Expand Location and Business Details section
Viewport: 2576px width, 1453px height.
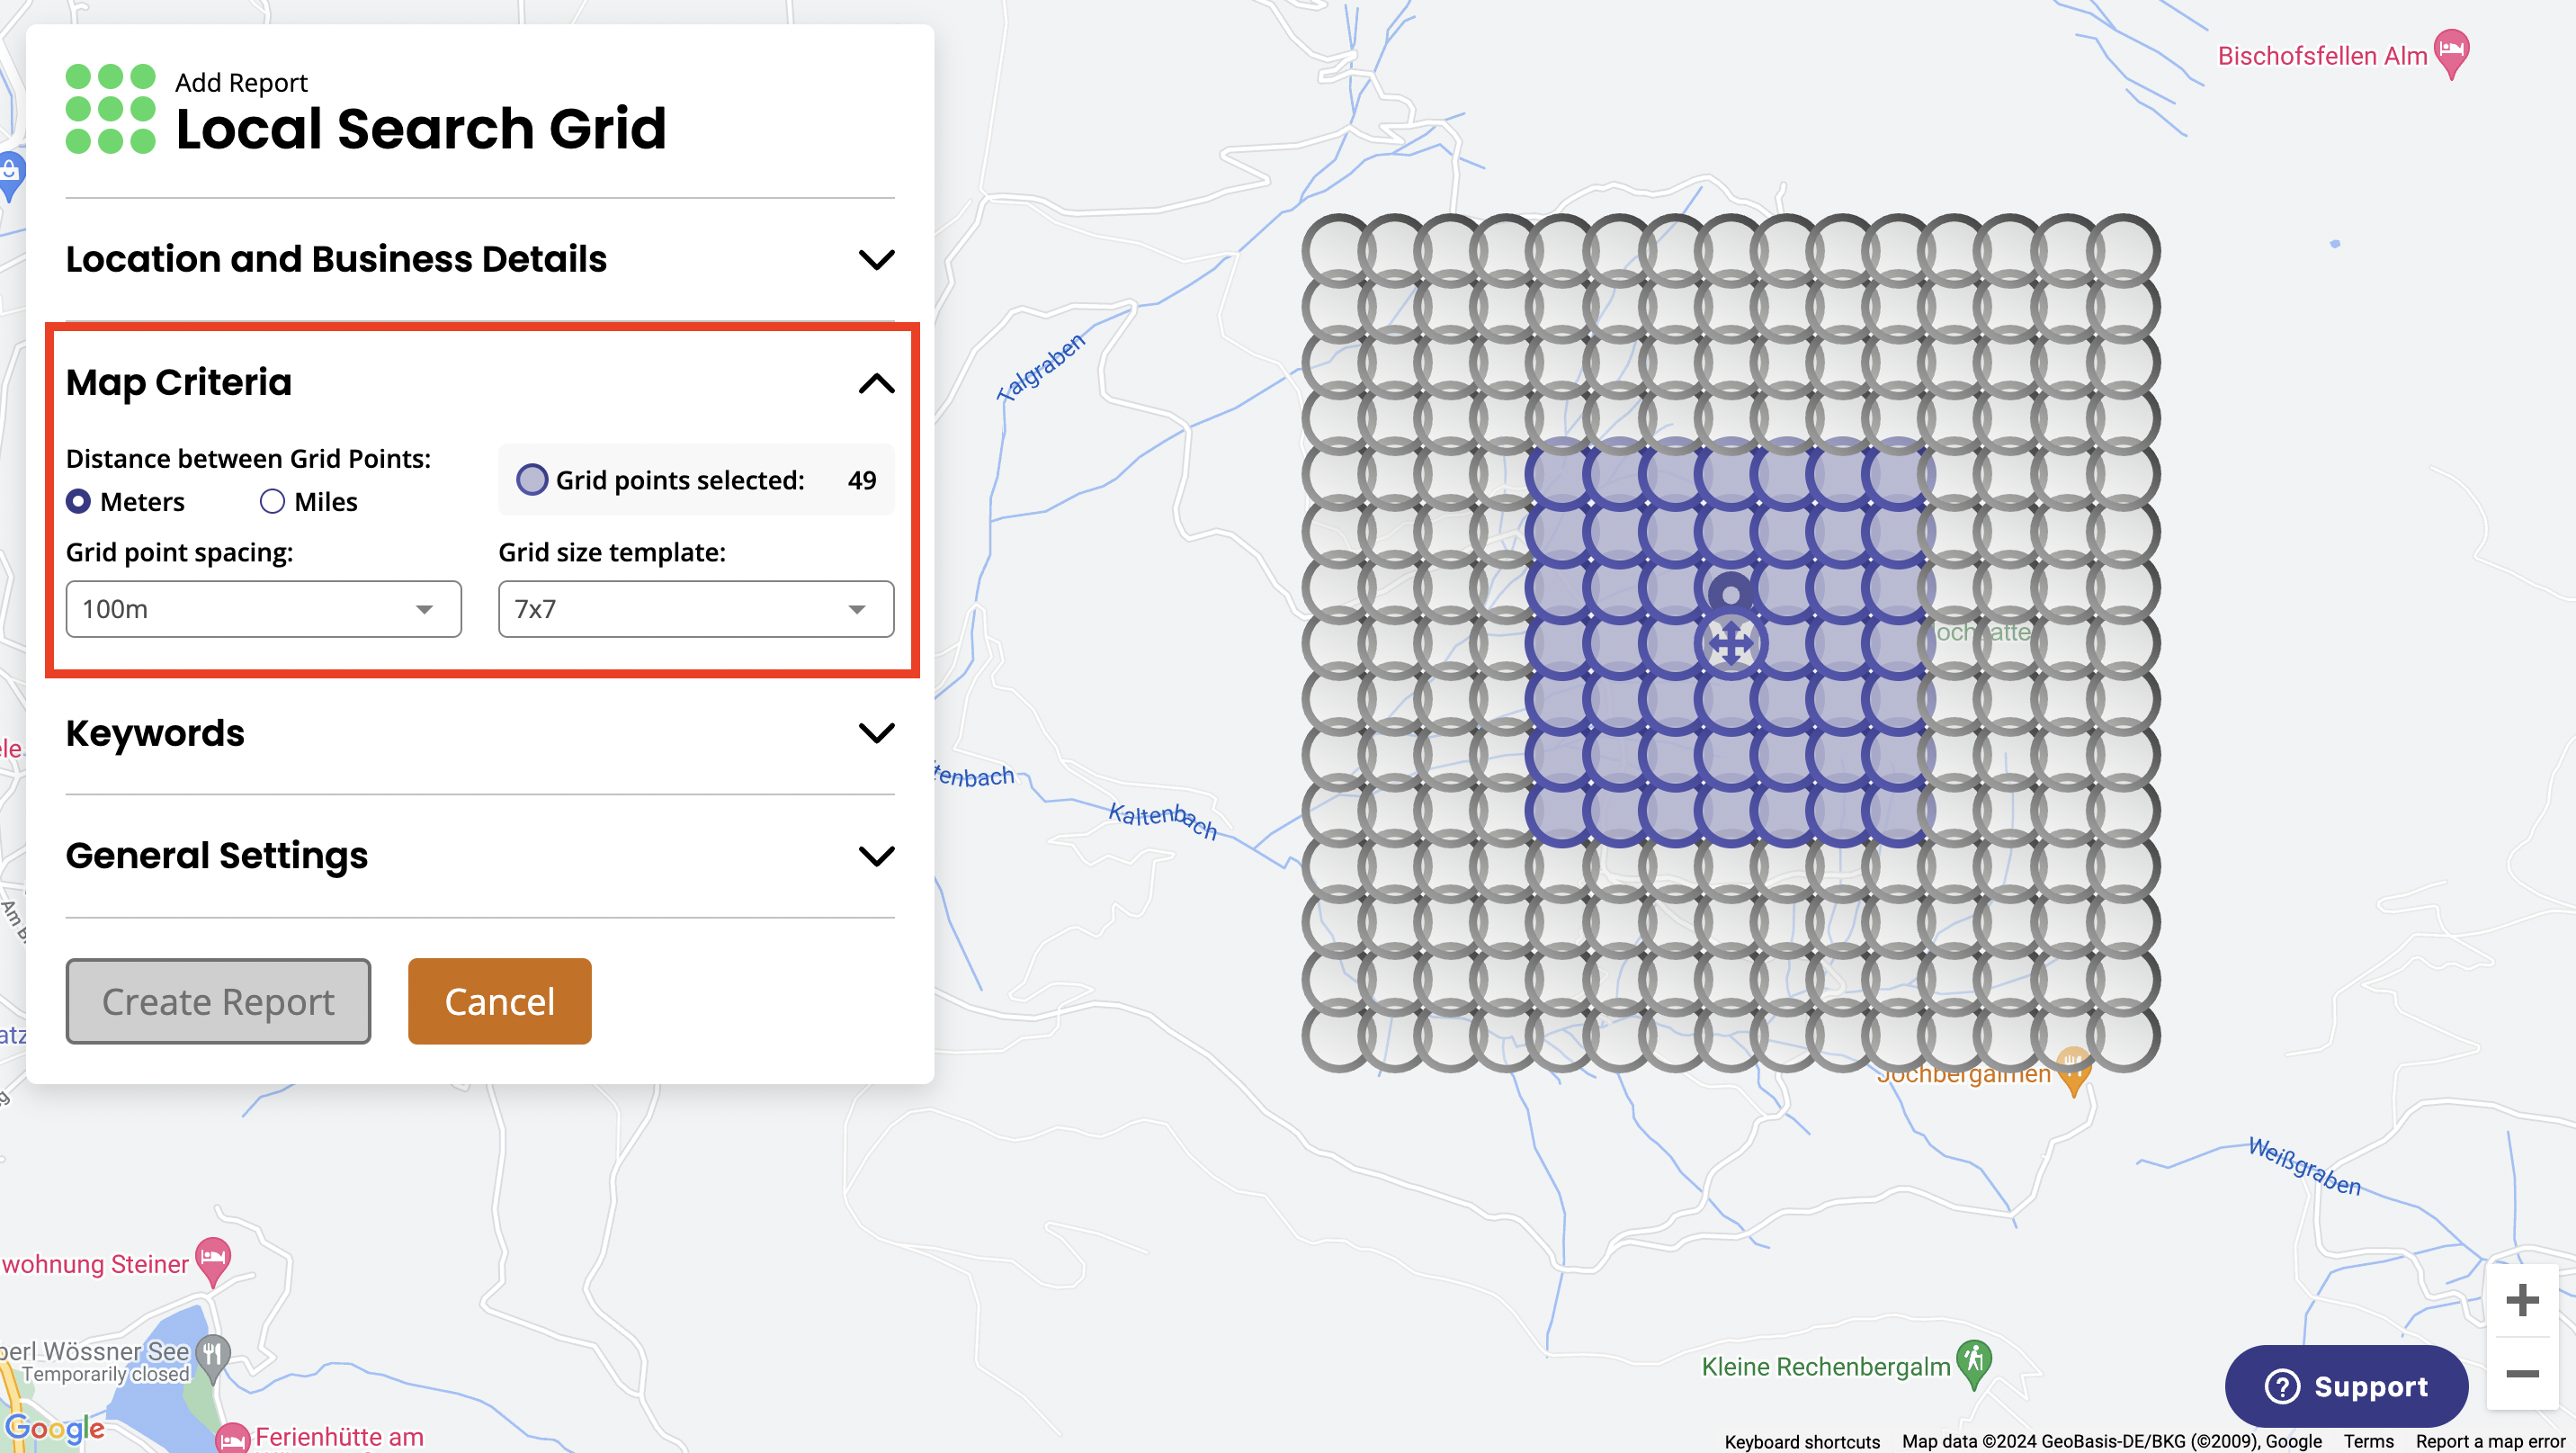click(876, 260)
